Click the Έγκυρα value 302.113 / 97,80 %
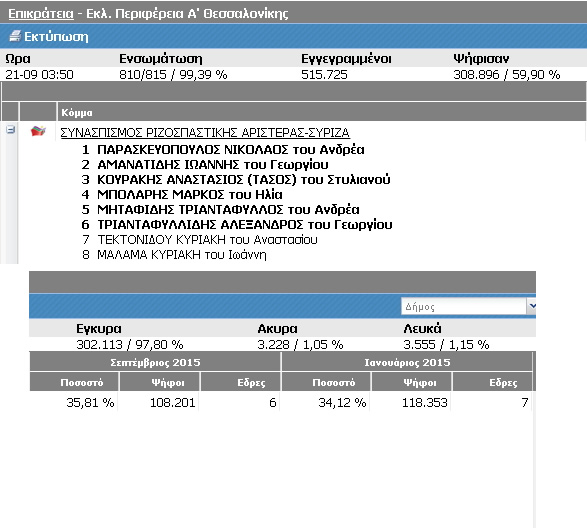Image resolution: width=587 pixels, height=528 pixels. [130, 344]
